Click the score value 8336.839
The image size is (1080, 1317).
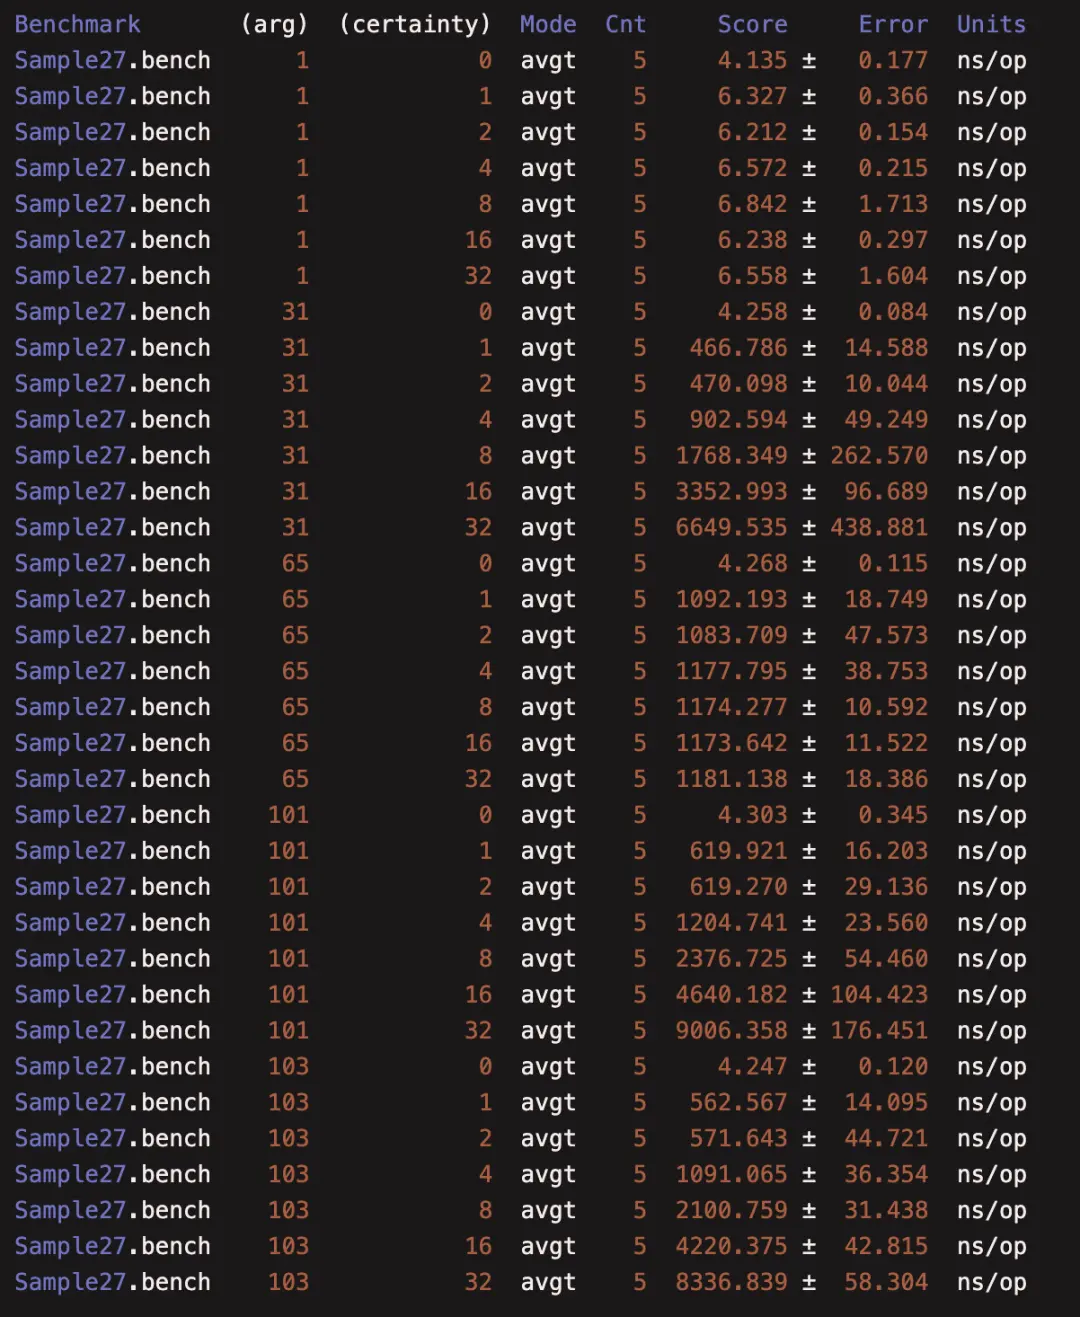(731, 1282)
